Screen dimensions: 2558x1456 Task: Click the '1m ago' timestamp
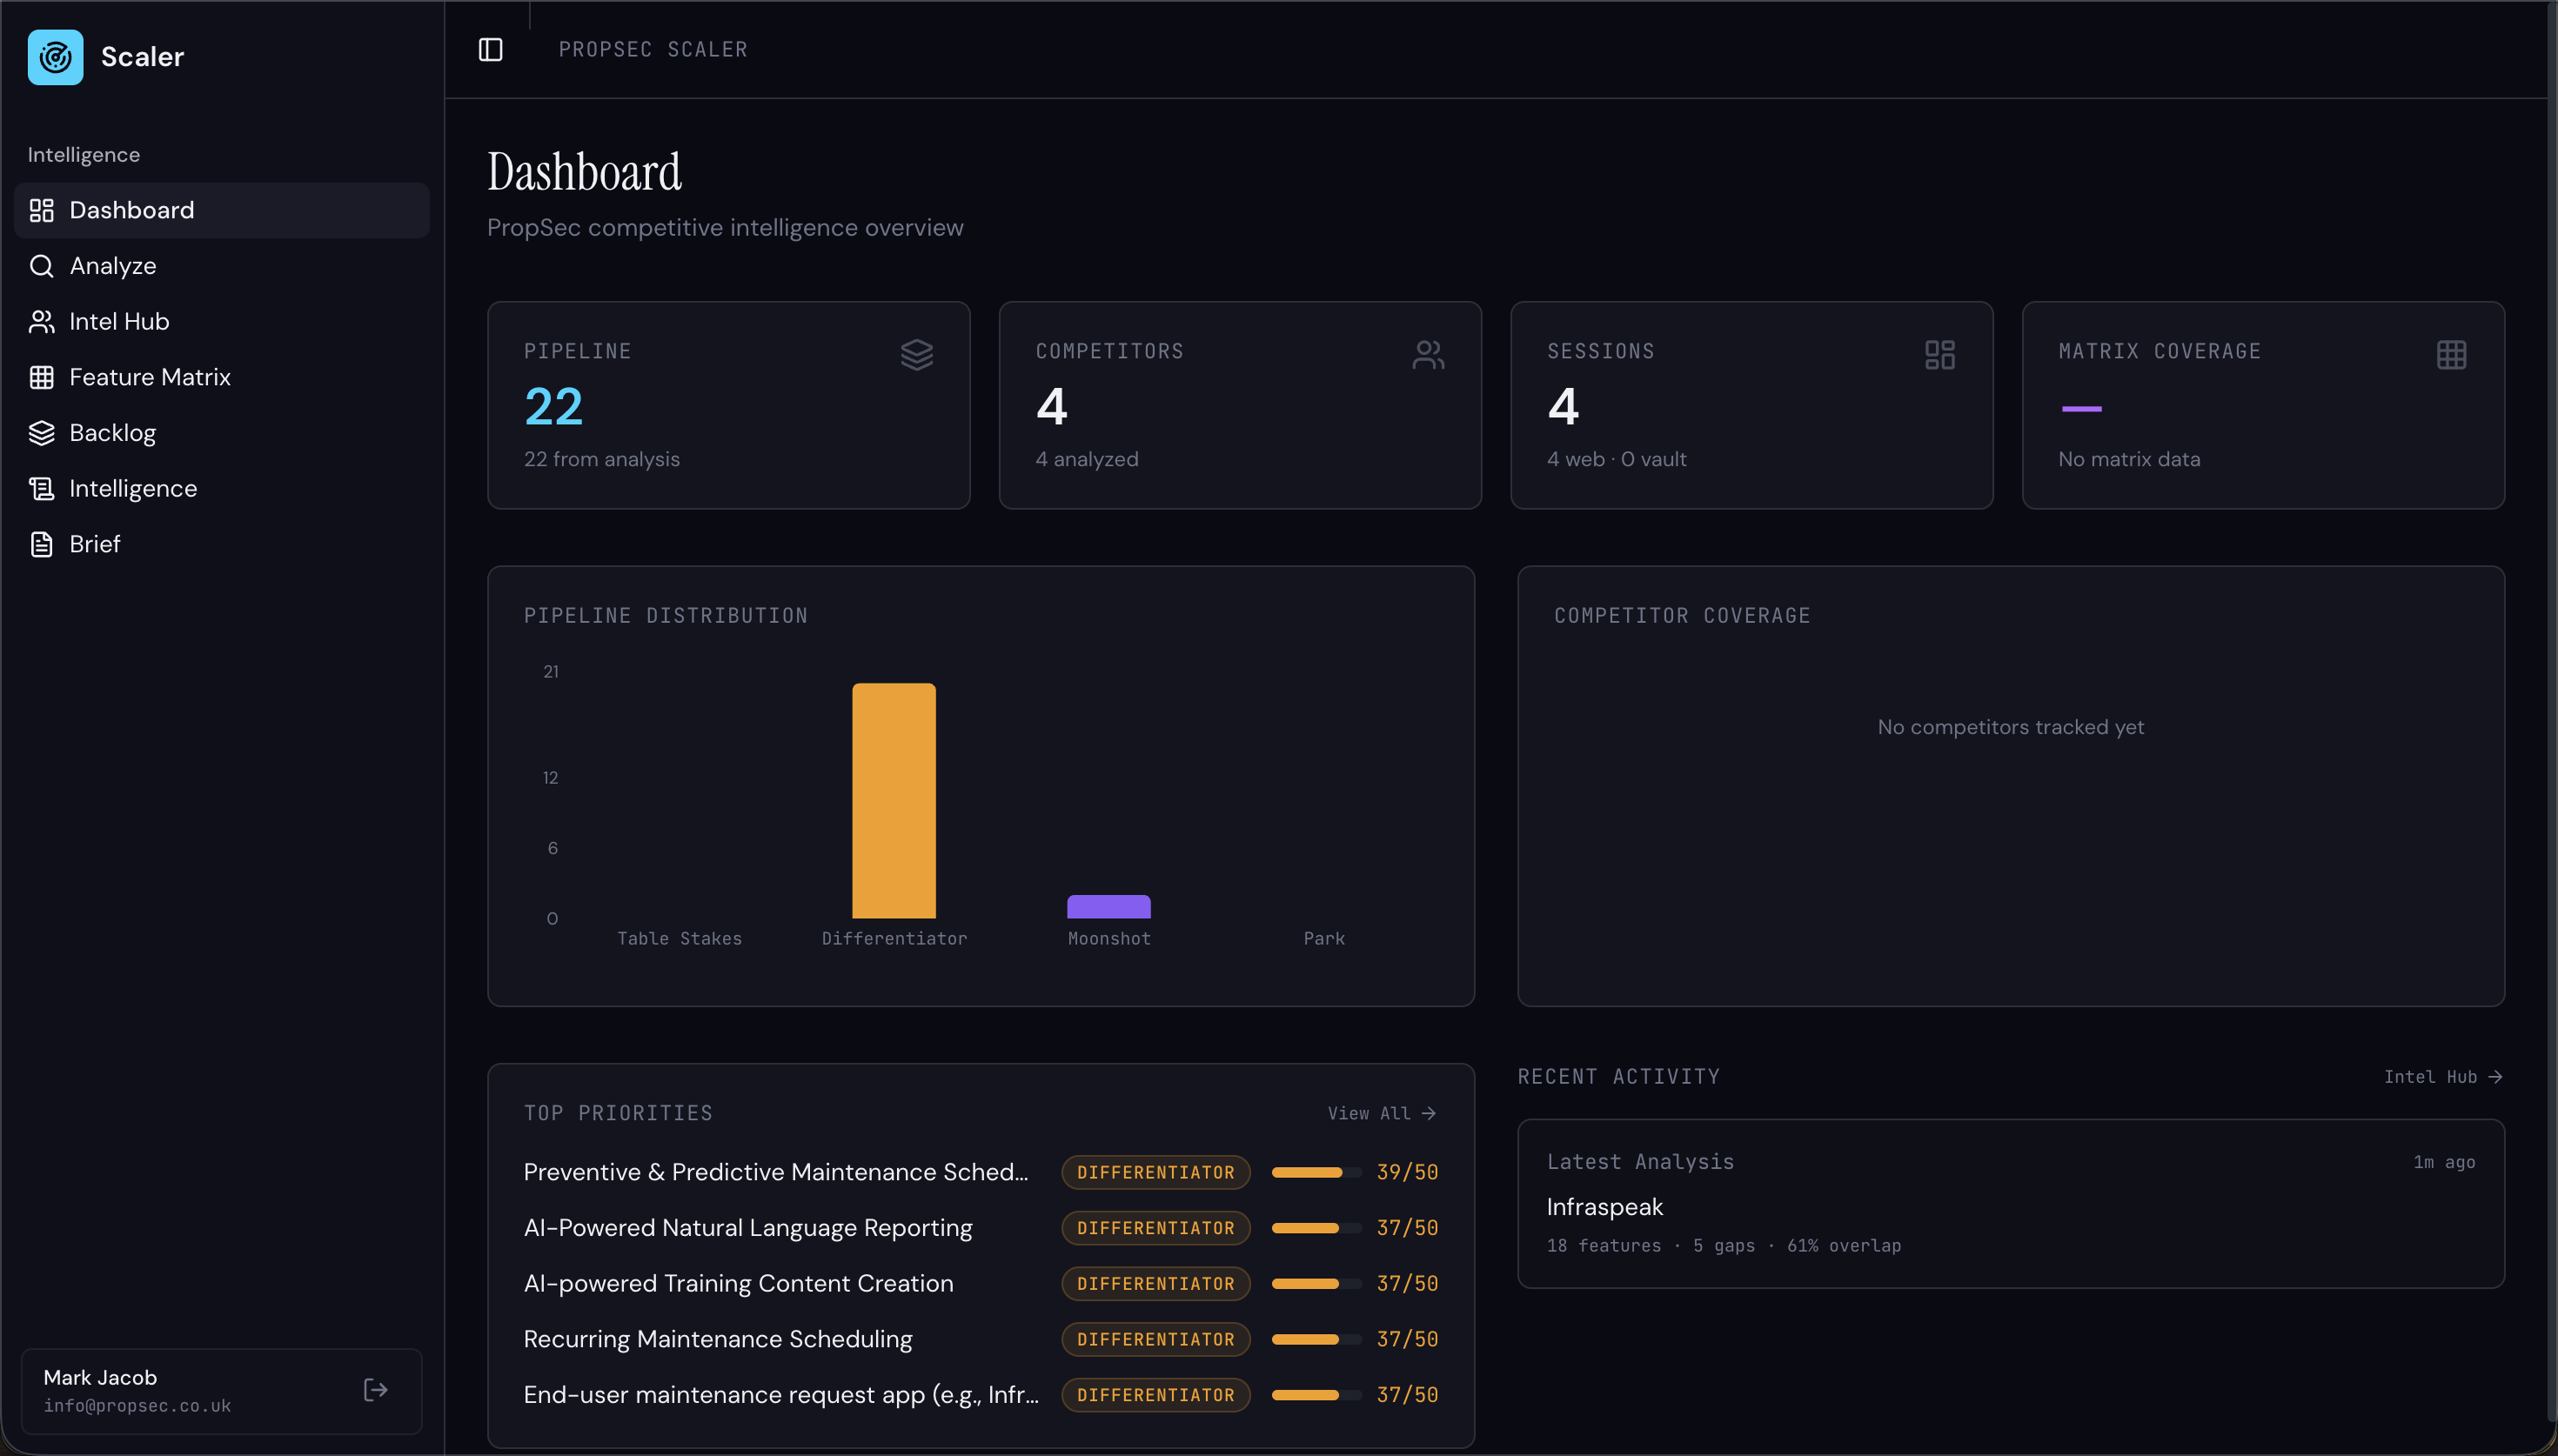[x=2444, y=1162]
